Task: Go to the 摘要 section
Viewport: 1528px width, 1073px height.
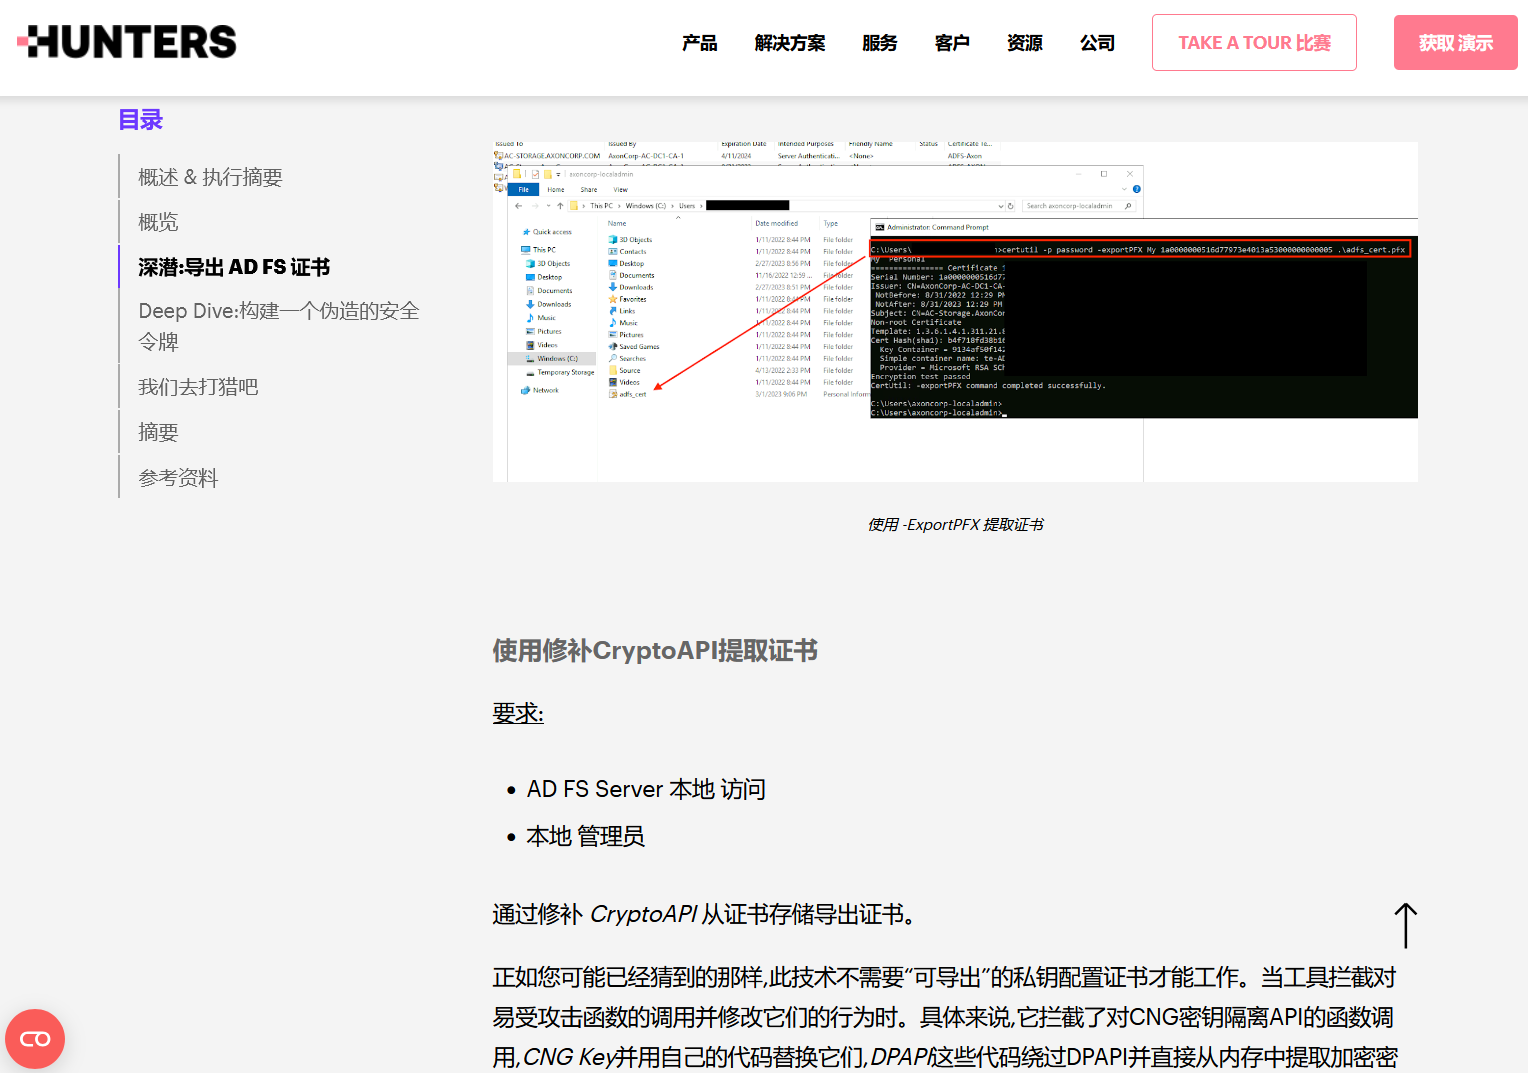Action: coord(158,432)
